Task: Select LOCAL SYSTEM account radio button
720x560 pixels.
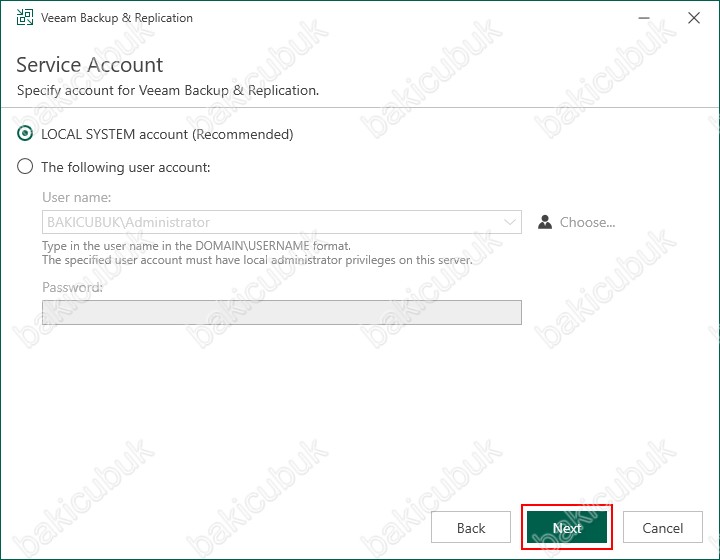Action: coord(25,134)
